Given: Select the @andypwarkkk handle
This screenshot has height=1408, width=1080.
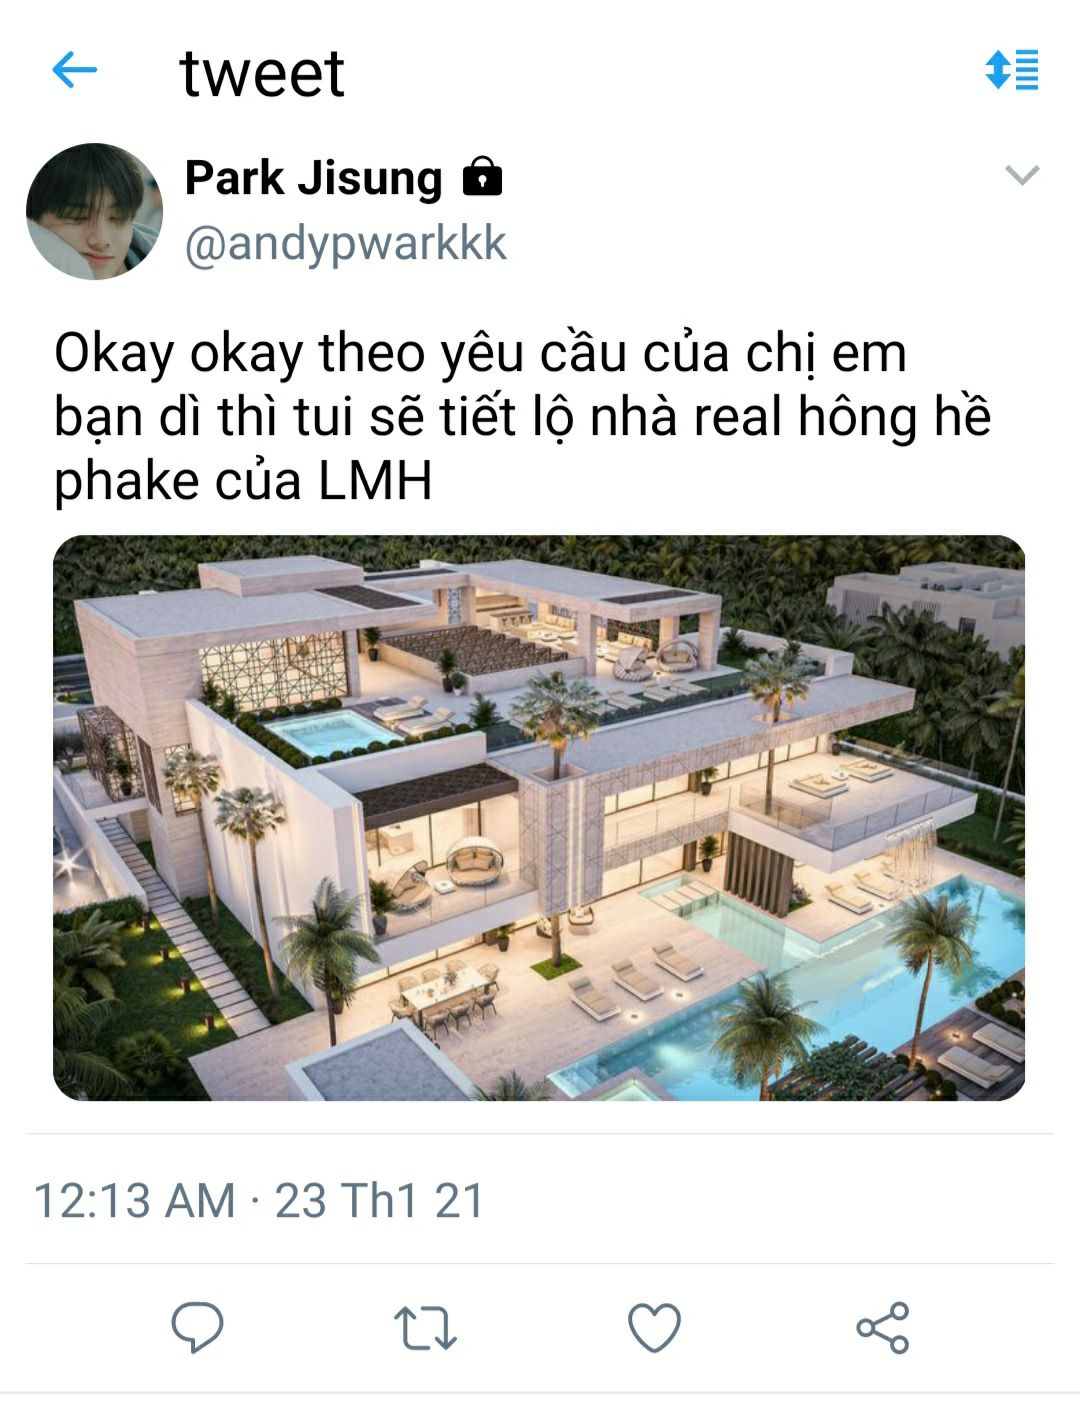Looking at the screenshot, I should [x=346, y=243].
